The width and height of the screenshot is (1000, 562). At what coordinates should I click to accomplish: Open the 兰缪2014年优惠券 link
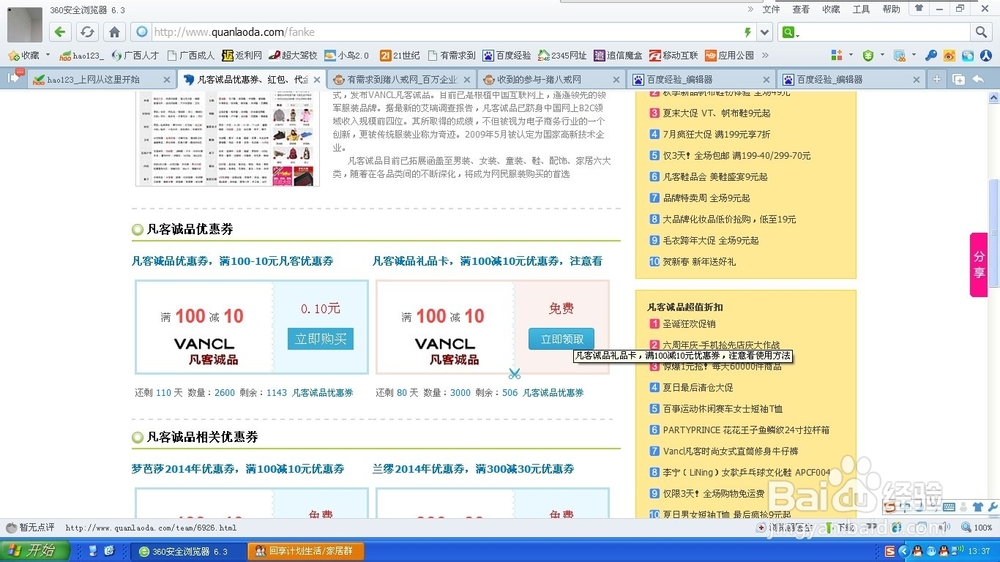[x=473, y=469]
